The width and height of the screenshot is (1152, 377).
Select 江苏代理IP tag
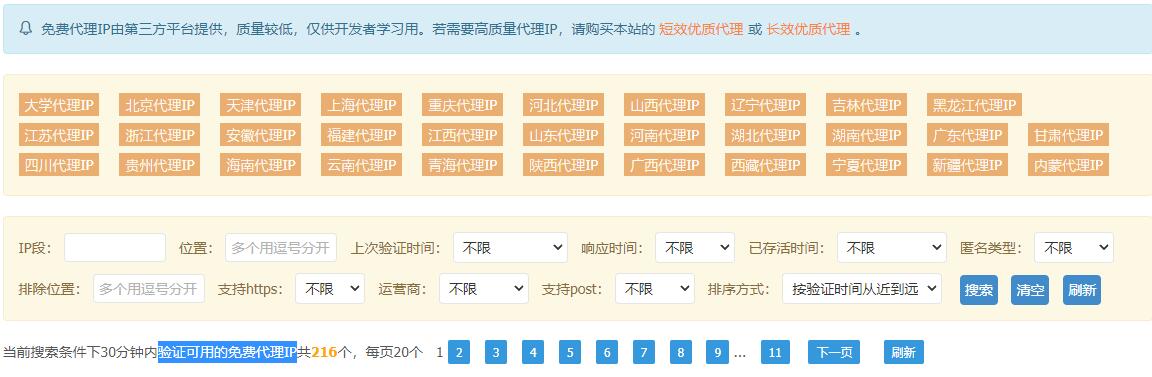pos(59,135)
